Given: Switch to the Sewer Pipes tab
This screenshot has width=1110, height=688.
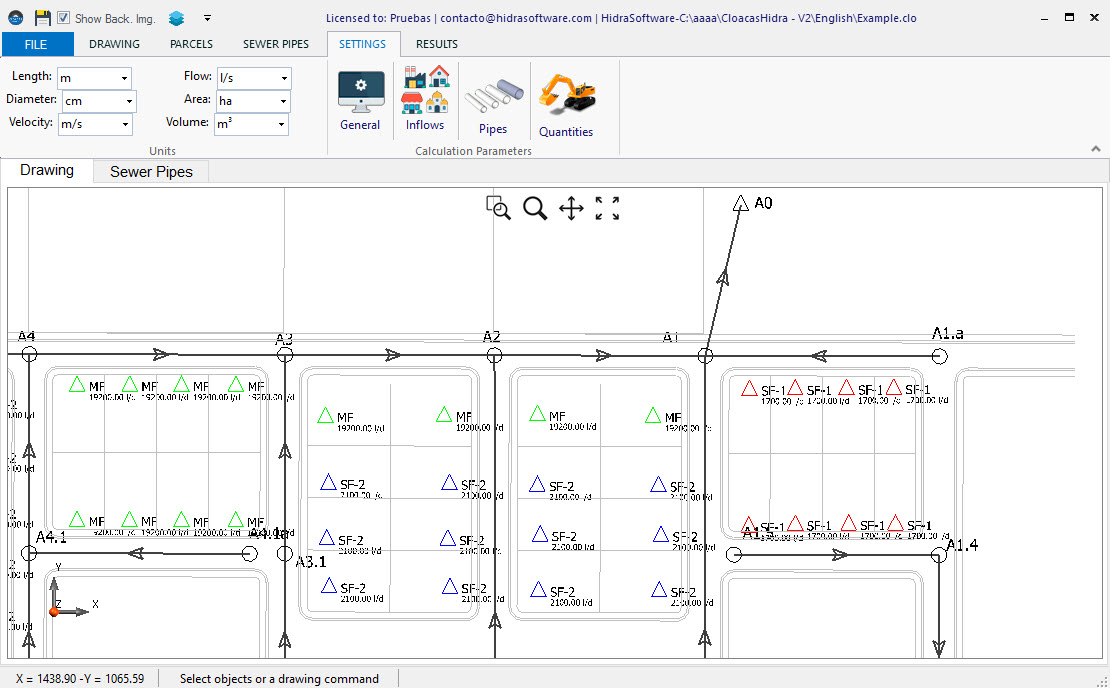Looking at the screenshot, I should tap(150, 171).
